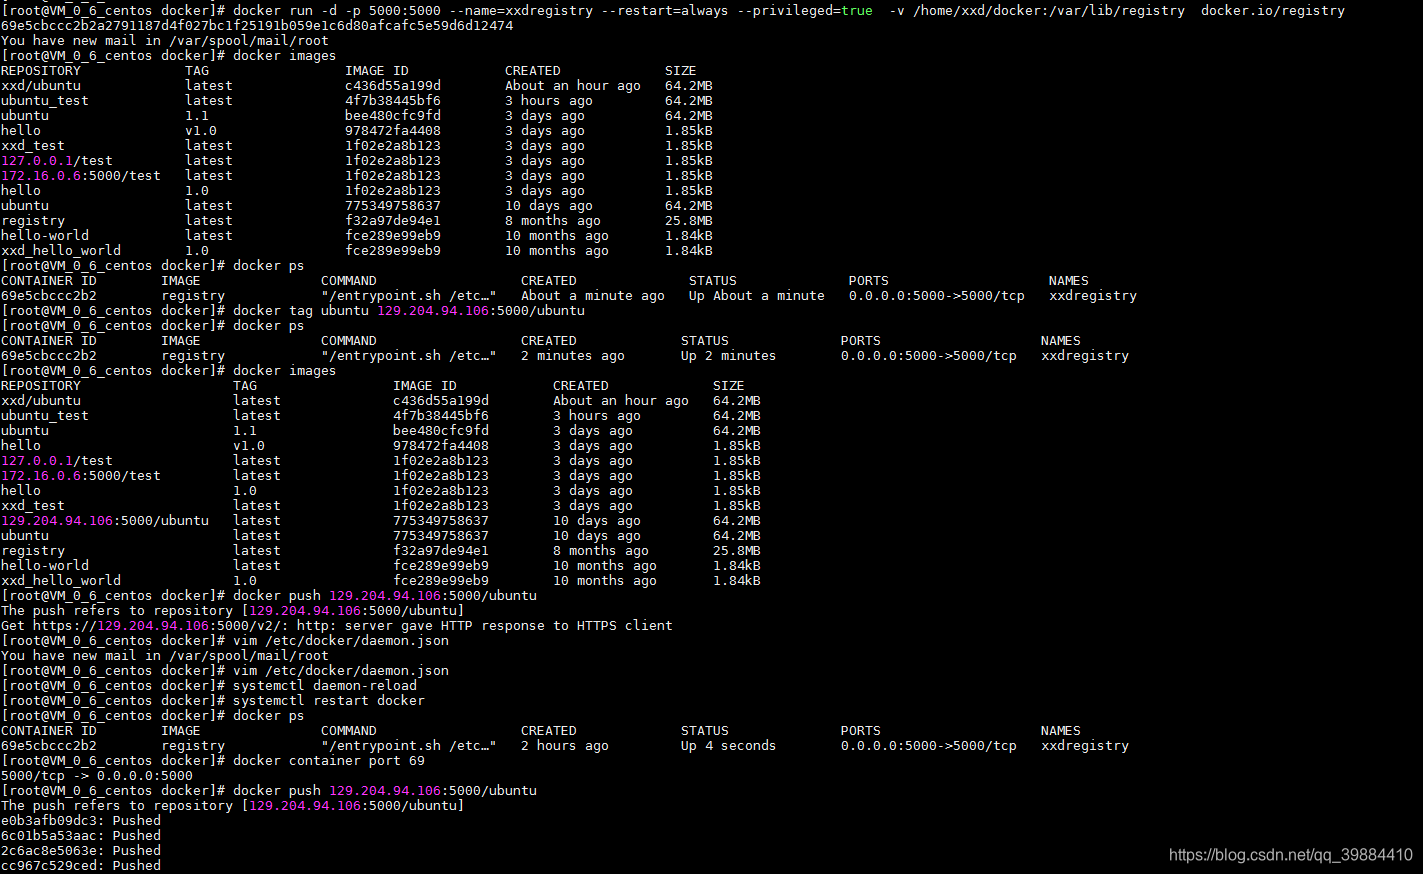Click the '2c6ac8e5063e: Pushed' layer line

click(x=81, y=851)
